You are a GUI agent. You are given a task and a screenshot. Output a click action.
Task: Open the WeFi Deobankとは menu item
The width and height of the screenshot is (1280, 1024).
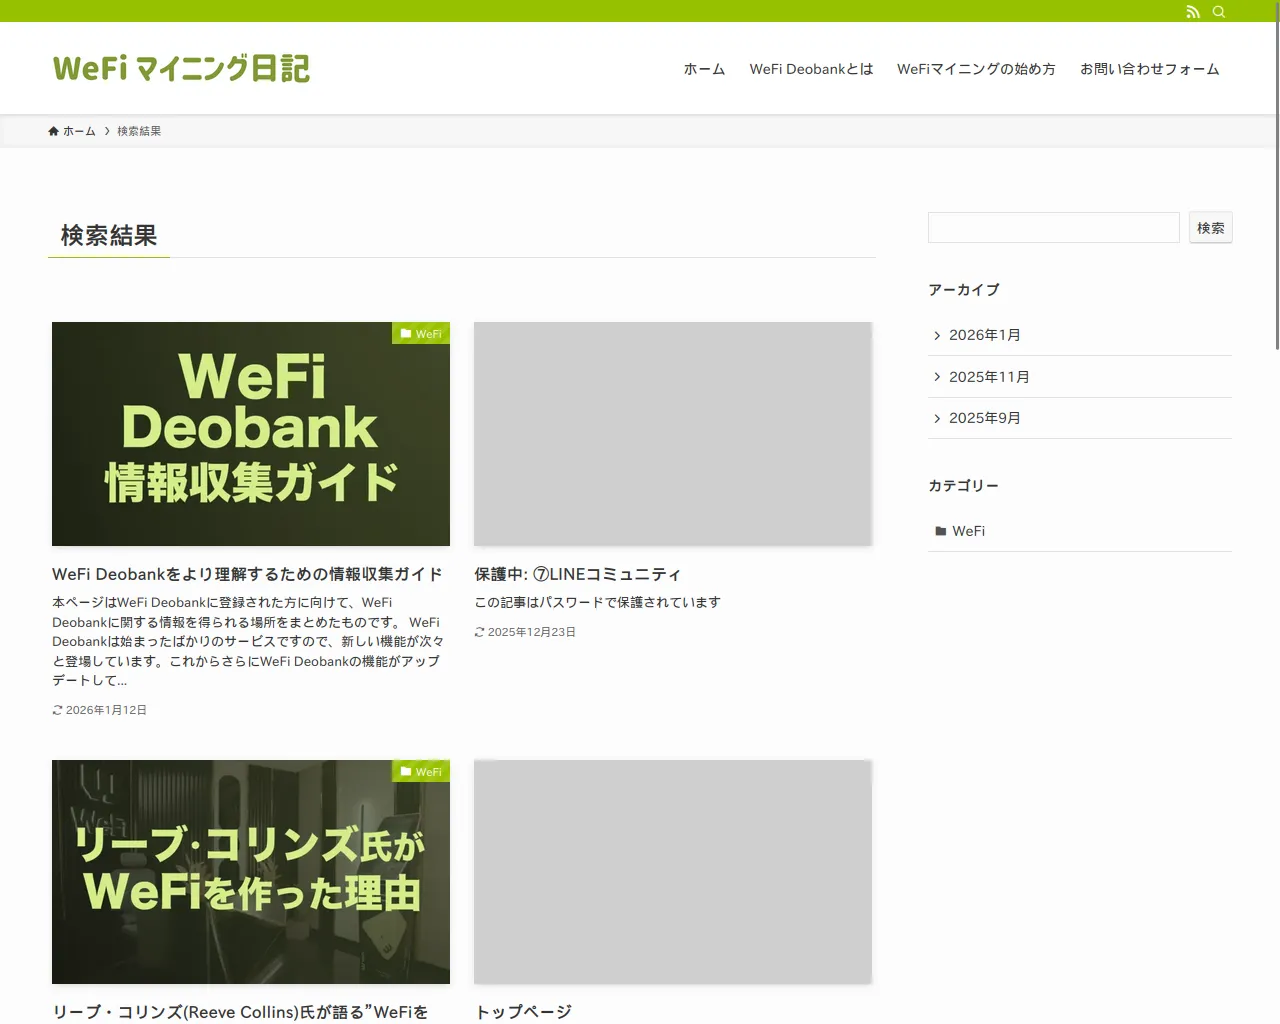811,69
